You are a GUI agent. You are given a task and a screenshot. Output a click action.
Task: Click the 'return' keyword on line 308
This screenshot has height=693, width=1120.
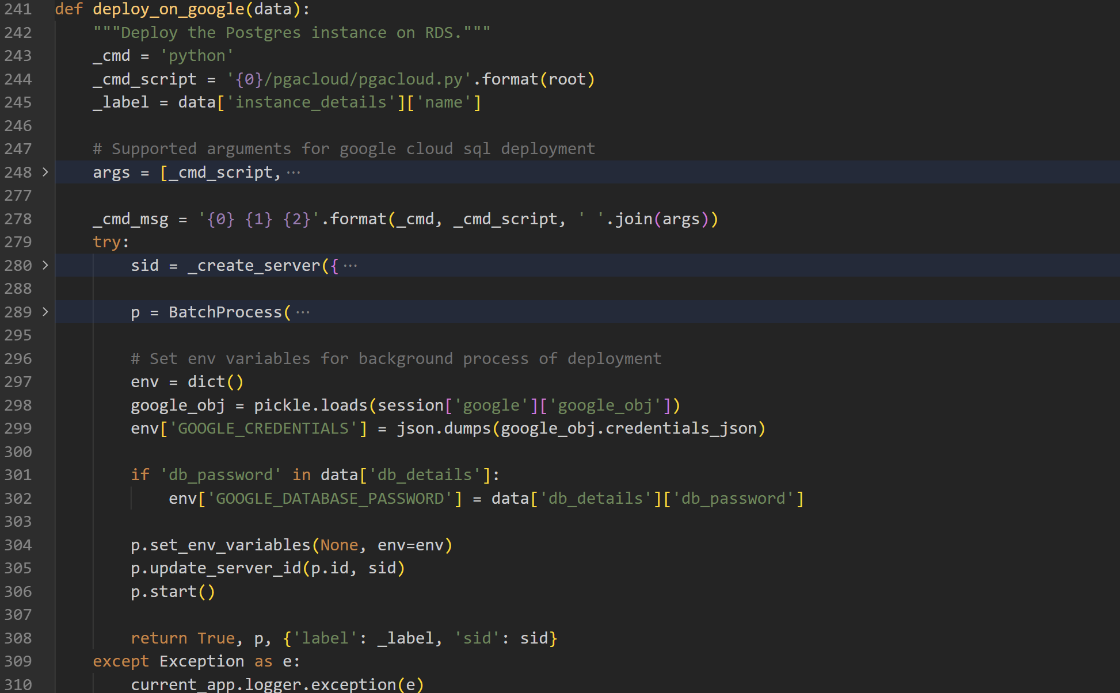click(159, 638)
